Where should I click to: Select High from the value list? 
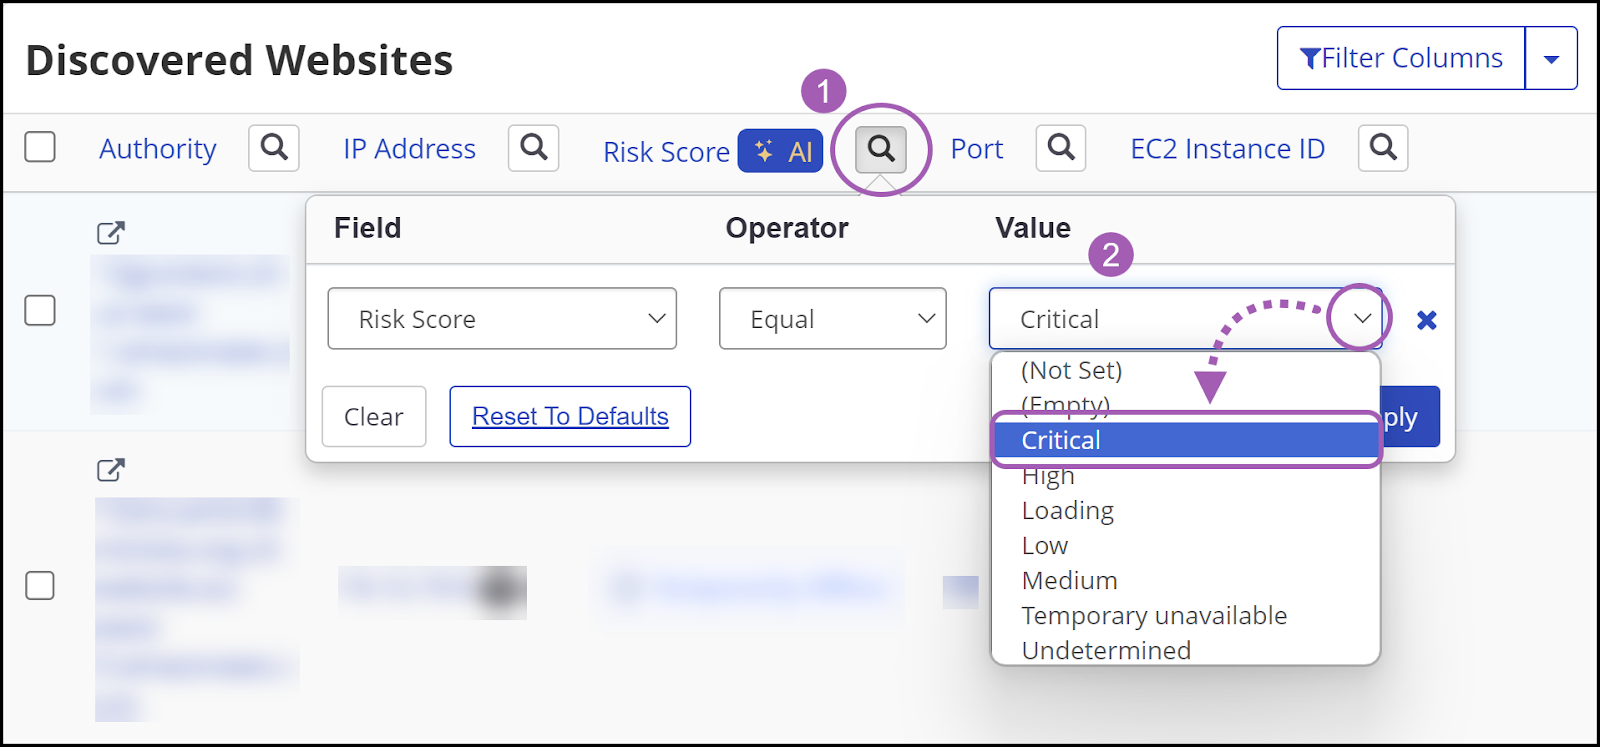1047,475
